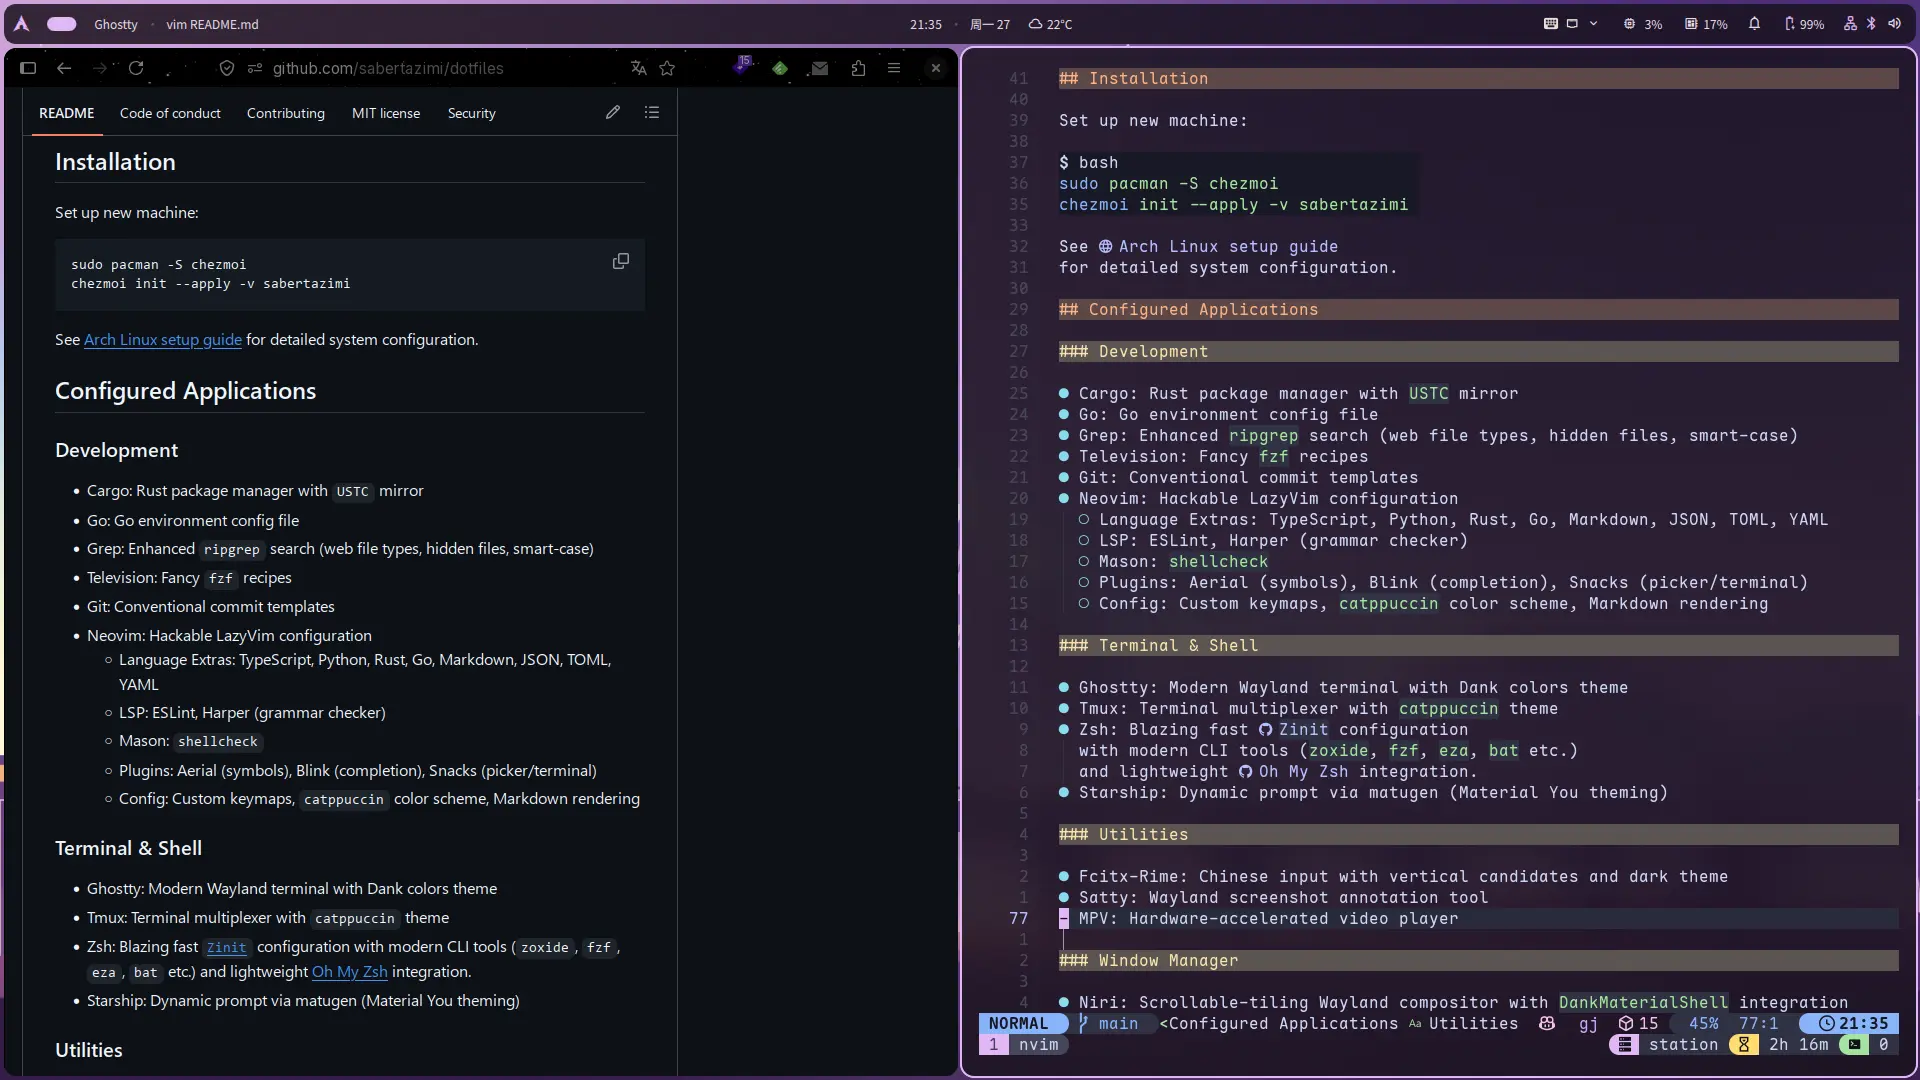Open the green diamond extension icon
Screen dimensions: 1920x1080
(780, 68)
